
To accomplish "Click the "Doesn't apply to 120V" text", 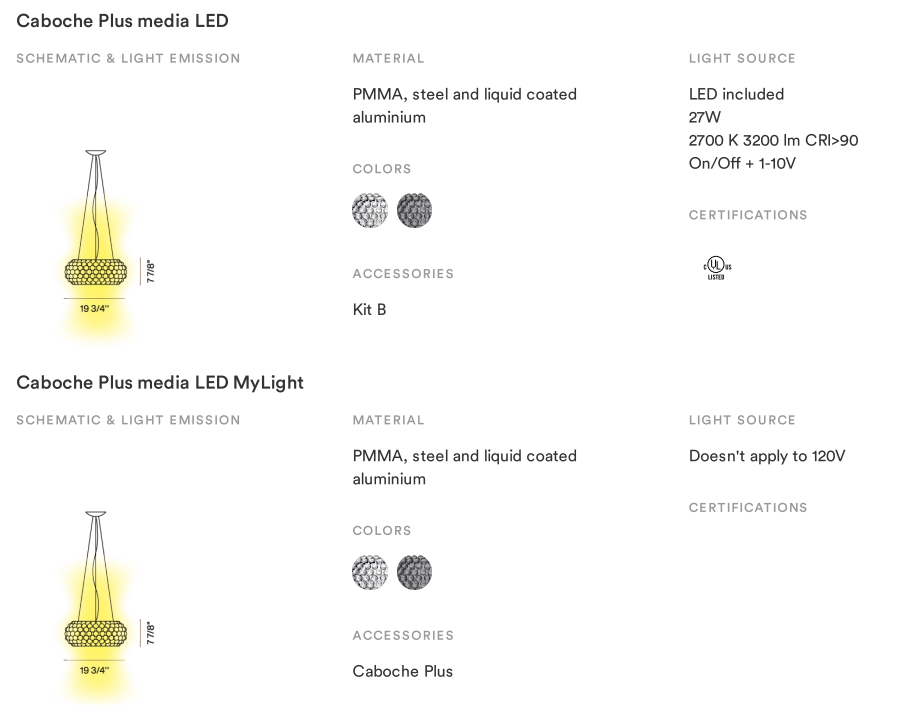I will pyautogui.click(x=767, y=456).
